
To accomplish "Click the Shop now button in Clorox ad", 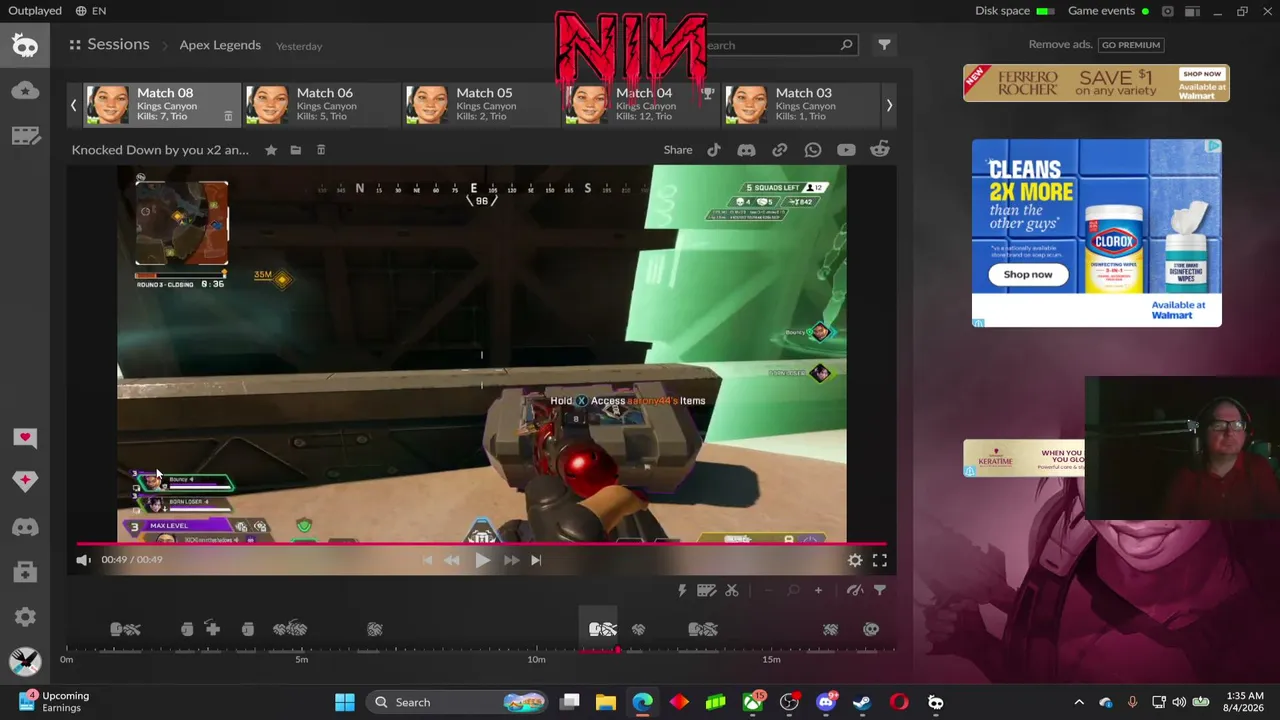I will point(1028,274).
